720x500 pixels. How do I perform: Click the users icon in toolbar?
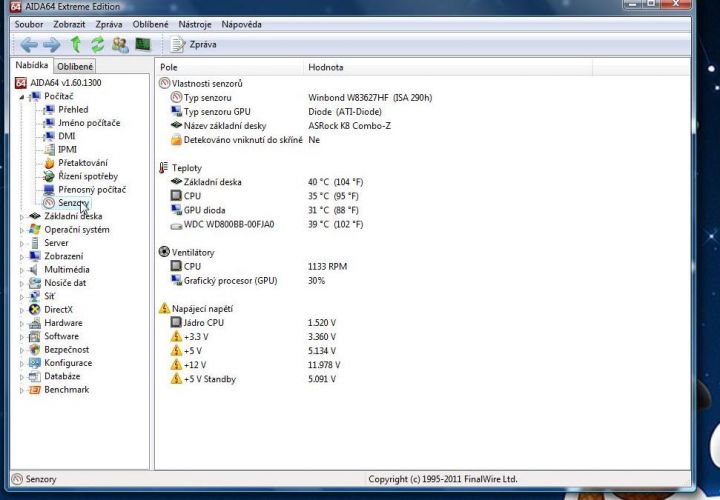tap(120, 45)
